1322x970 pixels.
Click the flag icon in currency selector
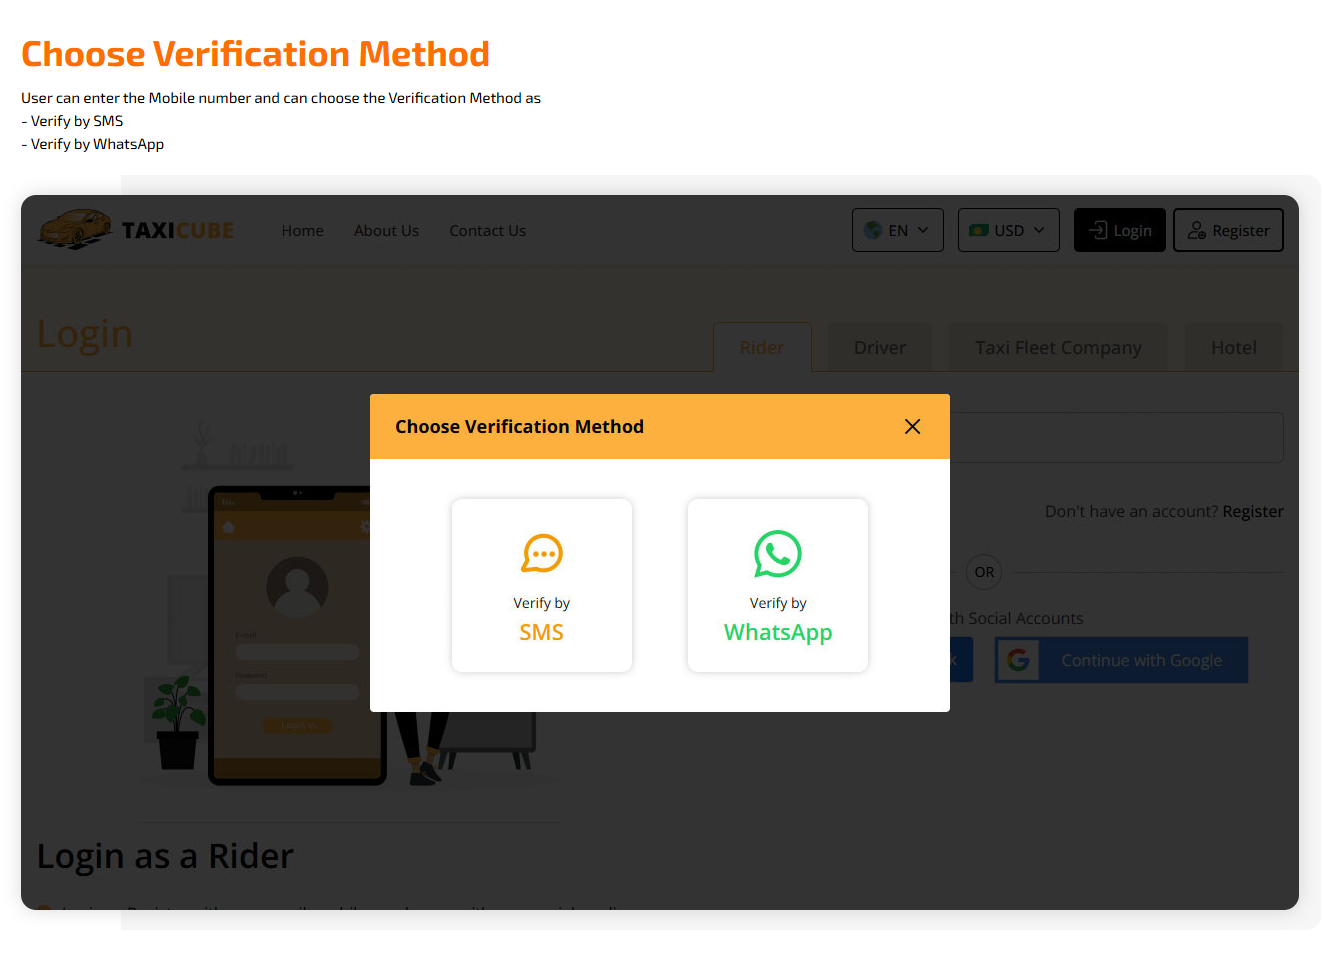tap(979, 230)
